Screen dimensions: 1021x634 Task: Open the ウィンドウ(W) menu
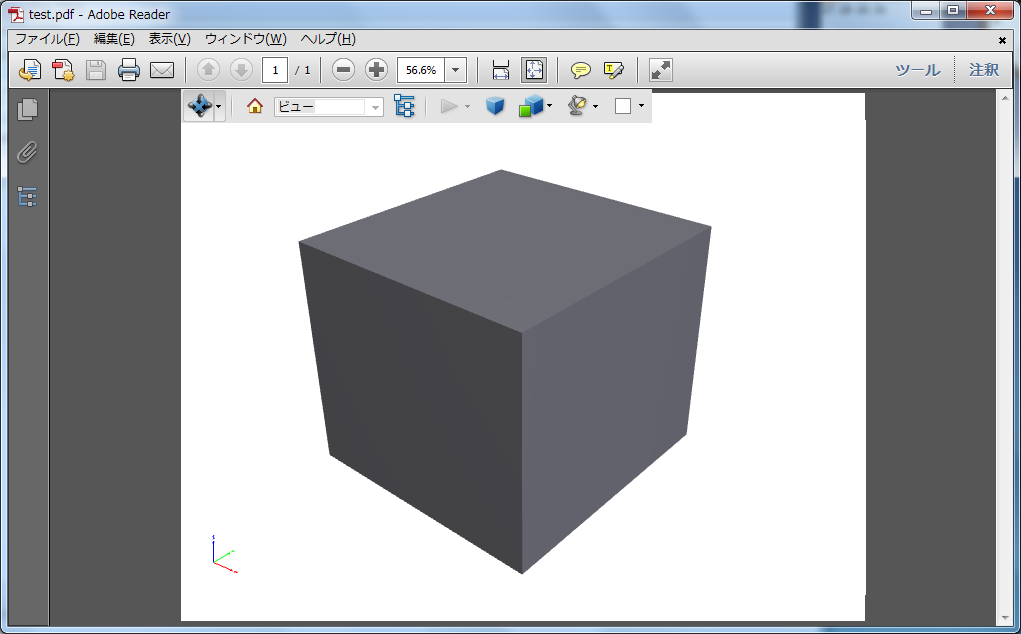[245, 39]
